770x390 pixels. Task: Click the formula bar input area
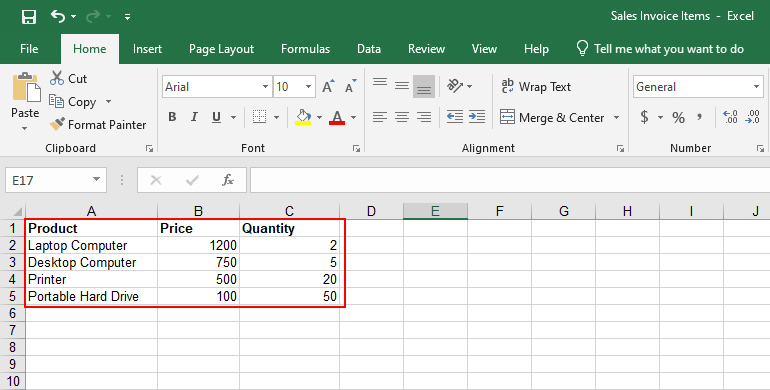[510, 180]
